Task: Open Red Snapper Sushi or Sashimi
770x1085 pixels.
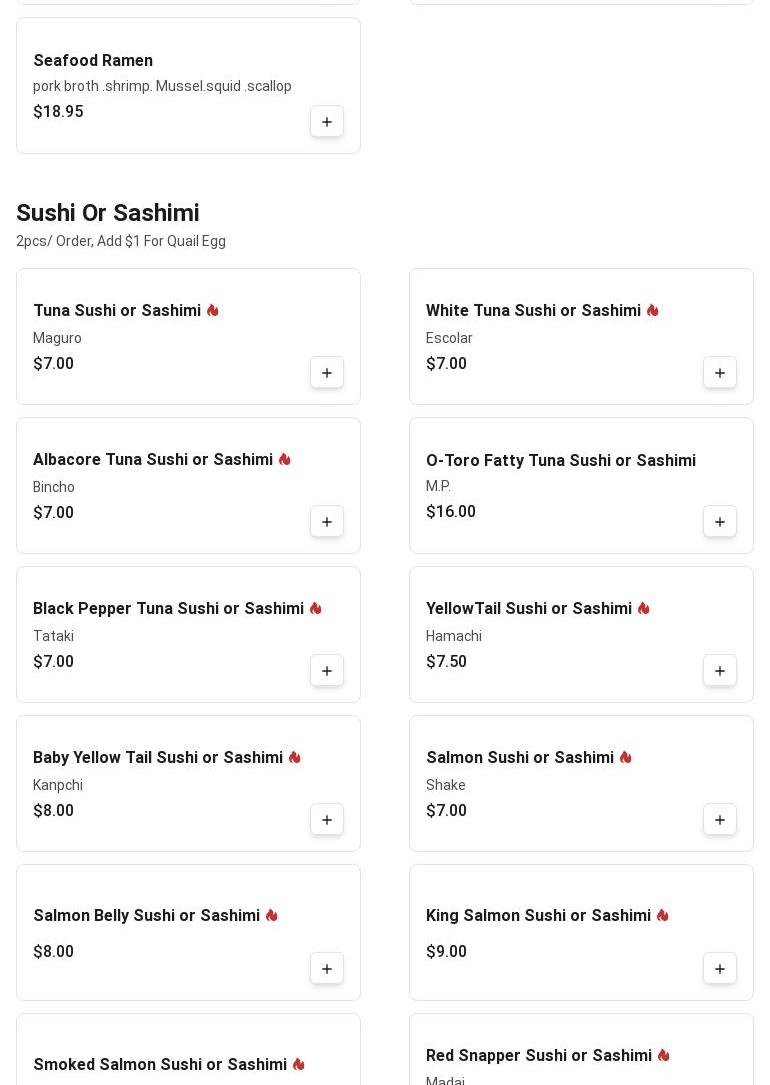Action: 539,1056
